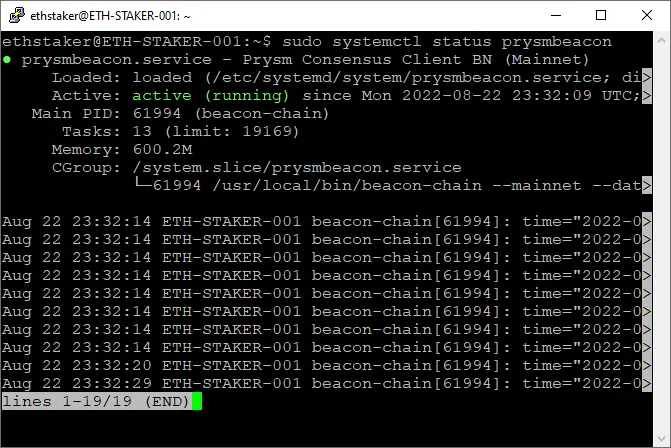Minimize the terminal window
This screenshot has height=448, width=671.
[x=556, y=15]
